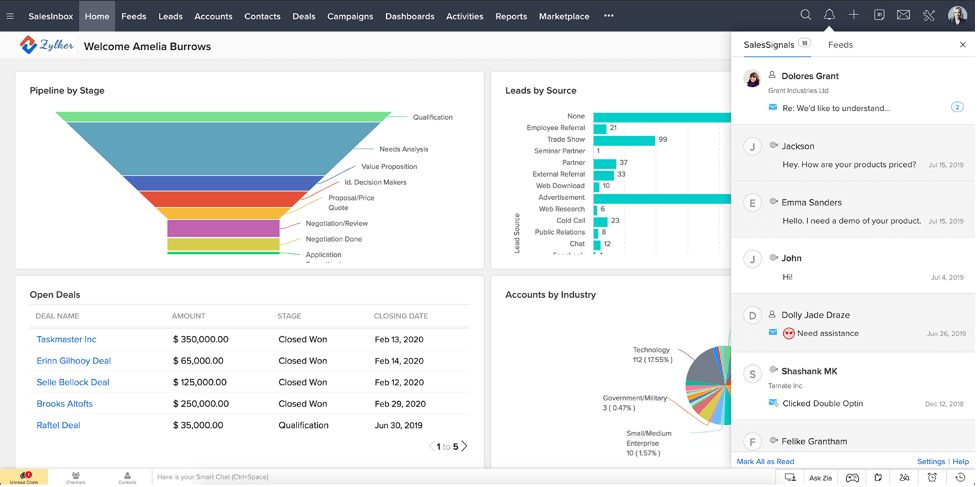The image size is (977, 487).
Task: Click the gray Technology pie slice
Action: point(707,365)
